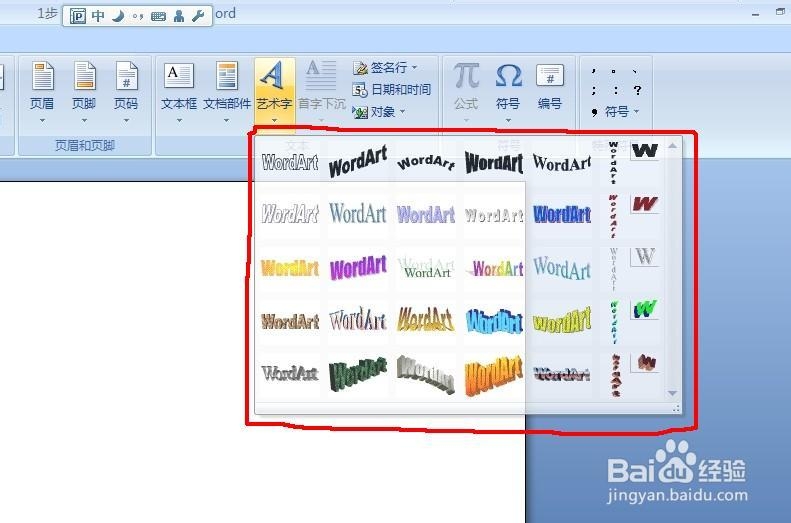Choose the orange-yellow gradient WordArt style

(290, 268)
